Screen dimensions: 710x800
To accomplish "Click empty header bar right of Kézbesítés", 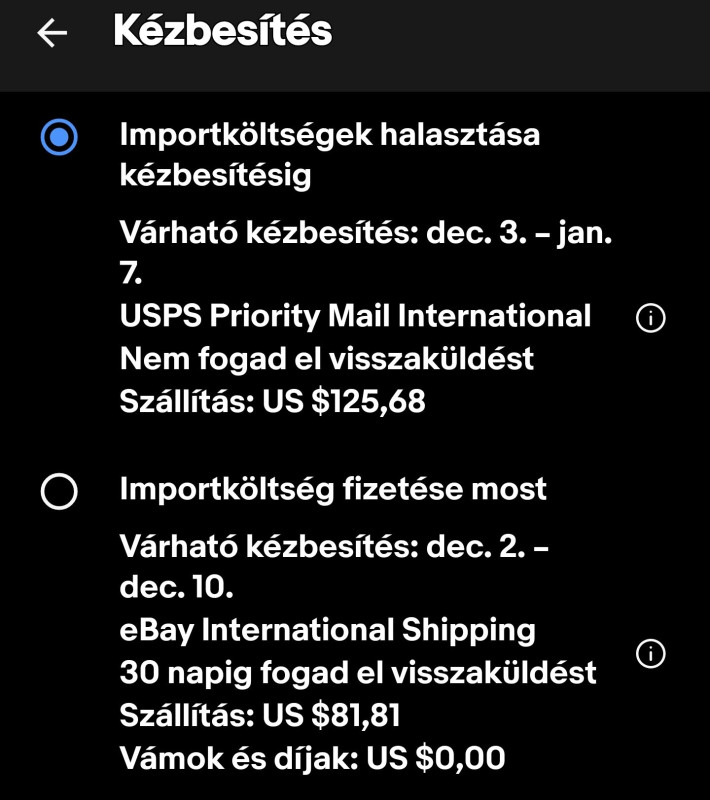I will [530, 35].
